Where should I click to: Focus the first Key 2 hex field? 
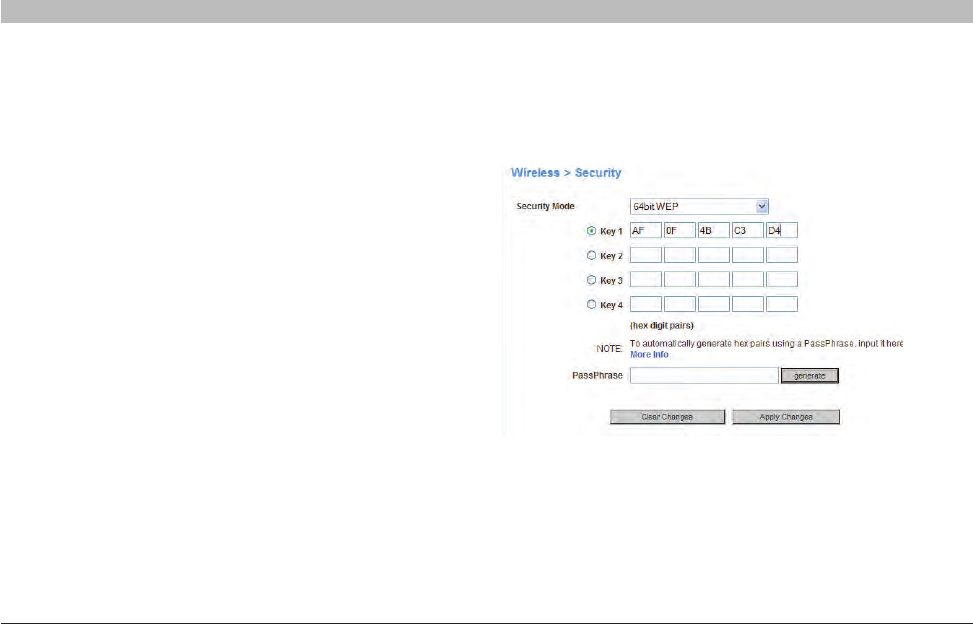646,255
